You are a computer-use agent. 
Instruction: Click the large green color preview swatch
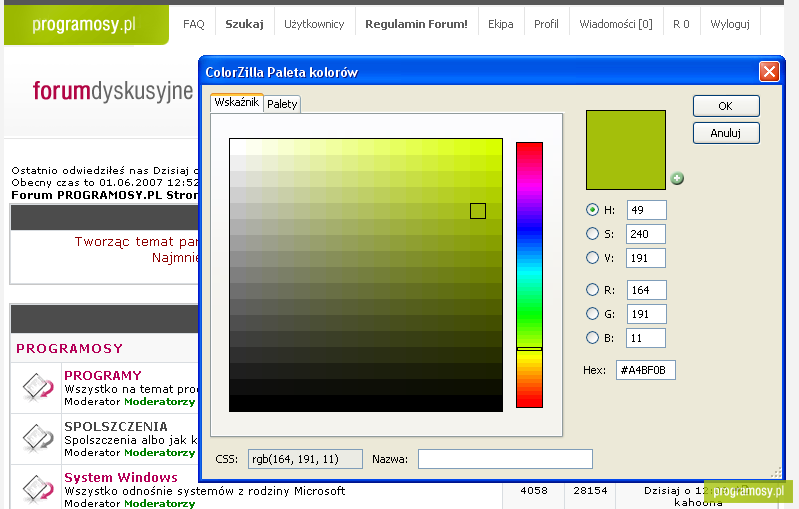(x=626, y=150)
